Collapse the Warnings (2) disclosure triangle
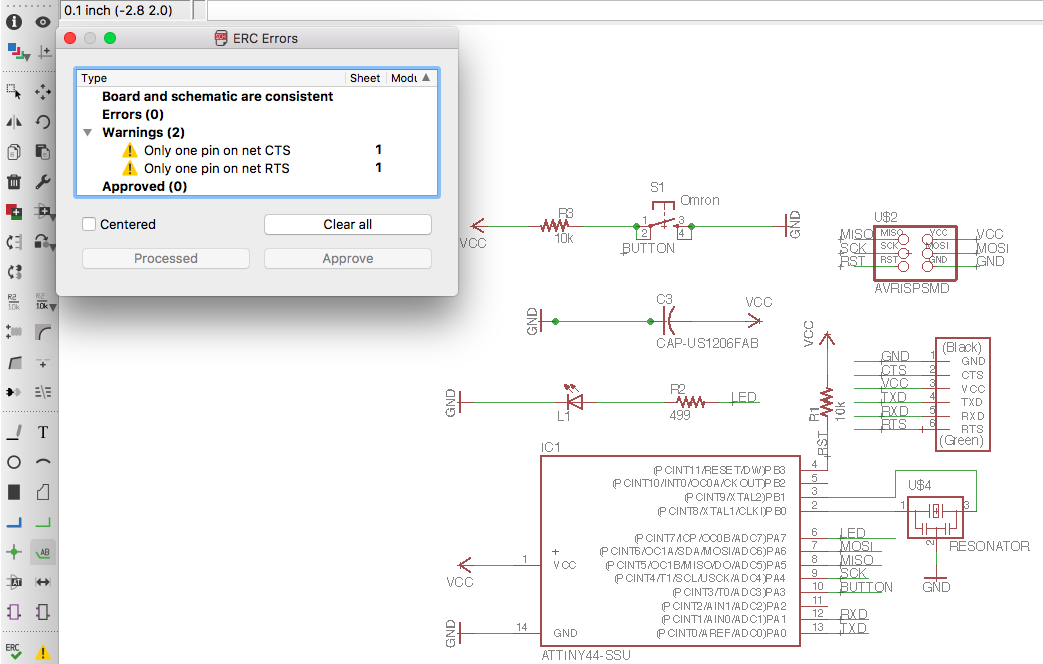1043x664 pixels. pyautogui.click(x=88, y=132)
